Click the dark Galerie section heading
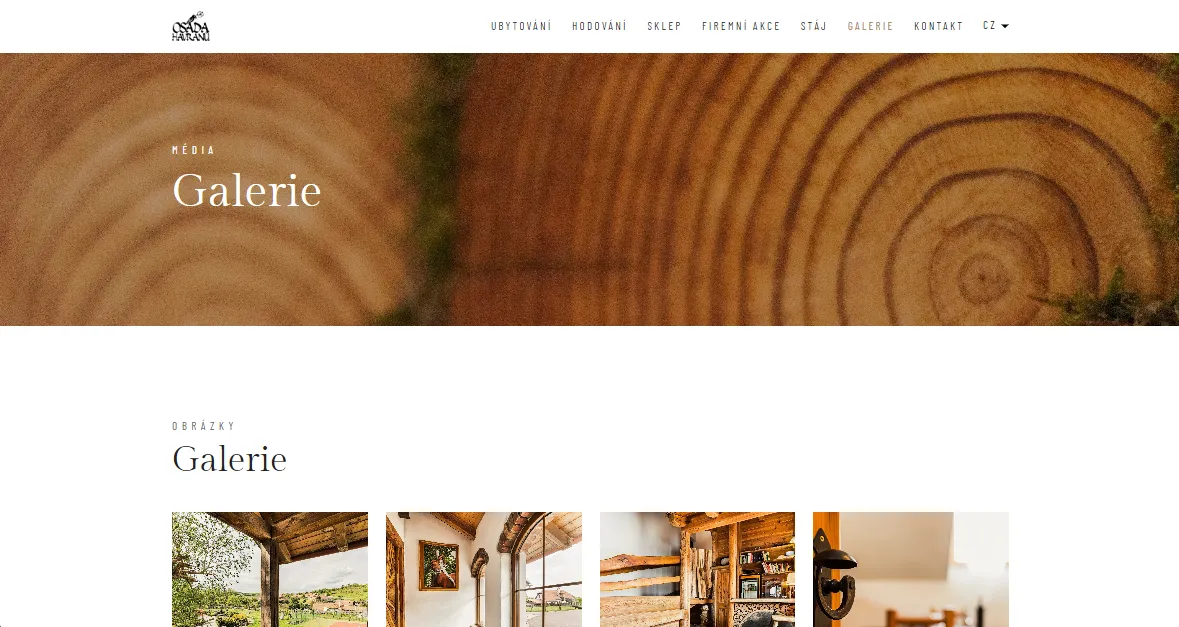The height and width of the screenshot is (627, 1179). pos(229,459)
